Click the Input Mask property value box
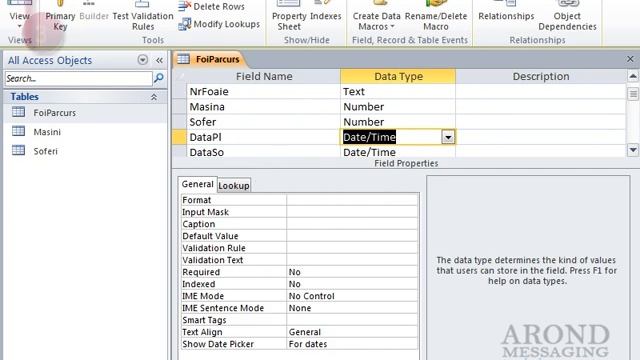The width and height of the screenshot is (640, 360). (x=352, y=212)
